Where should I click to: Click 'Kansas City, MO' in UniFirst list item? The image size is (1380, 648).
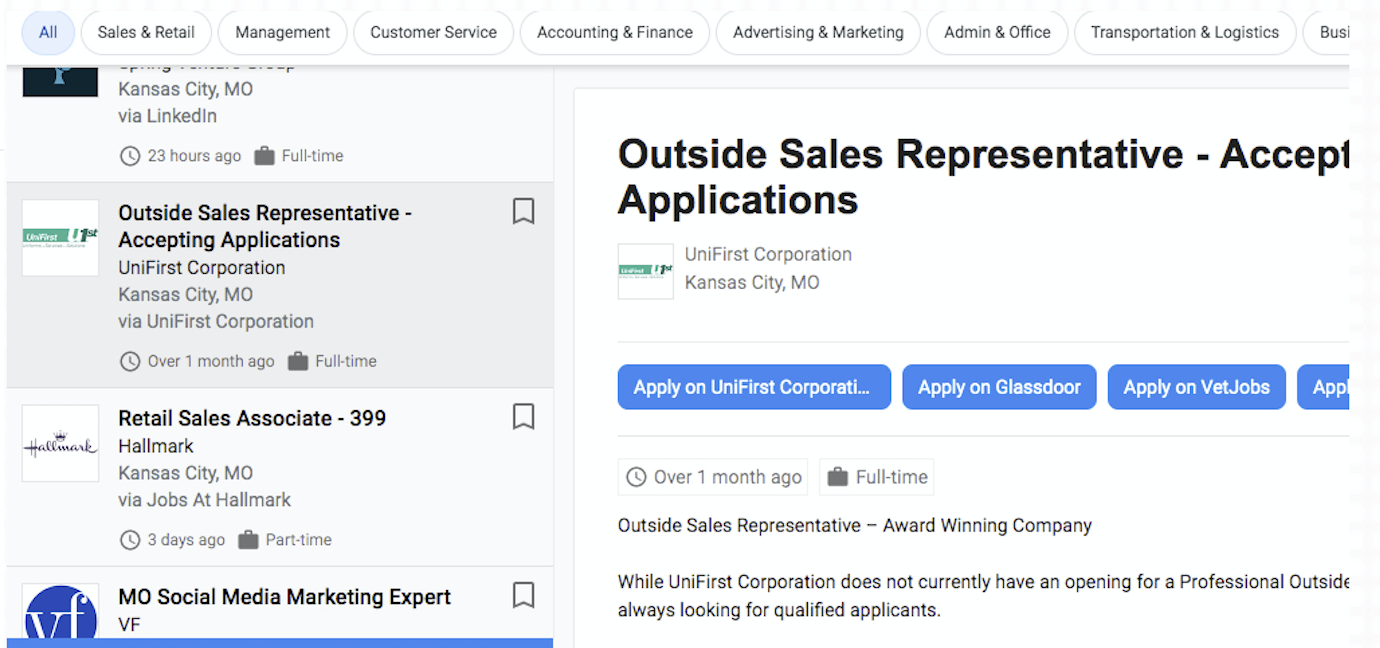coord(185,294)
